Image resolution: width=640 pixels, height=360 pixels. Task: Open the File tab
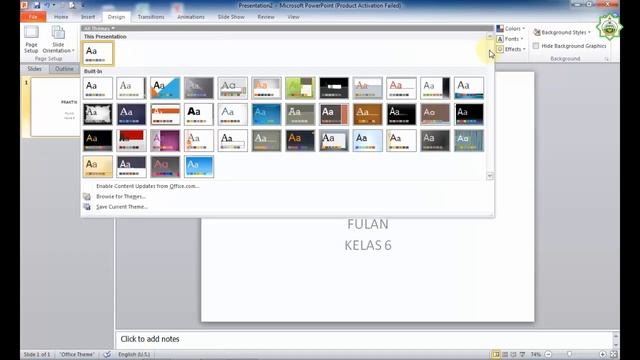tap(33, 17)
